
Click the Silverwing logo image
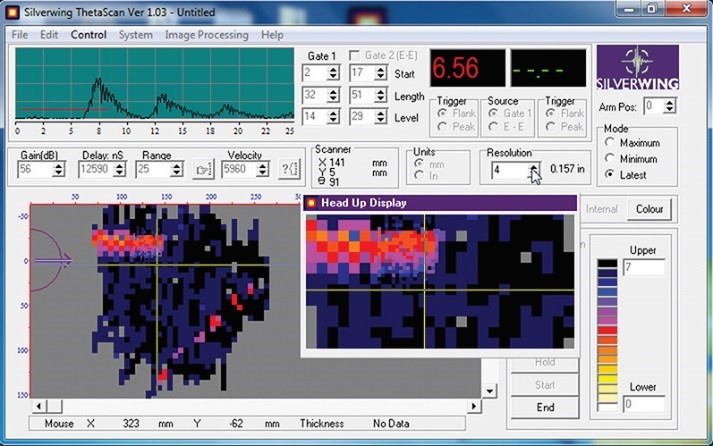[x=637, y=68]
